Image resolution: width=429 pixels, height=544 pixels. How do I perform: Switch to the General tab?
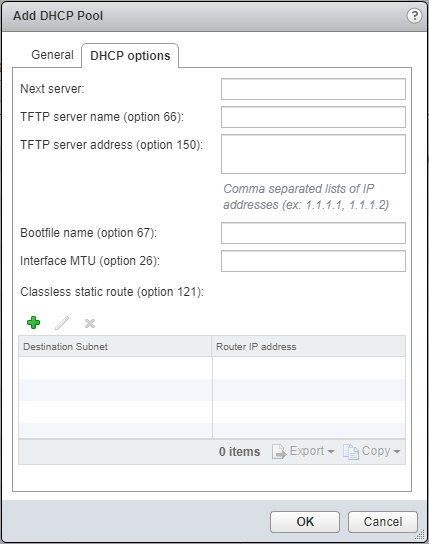(52, 55)
